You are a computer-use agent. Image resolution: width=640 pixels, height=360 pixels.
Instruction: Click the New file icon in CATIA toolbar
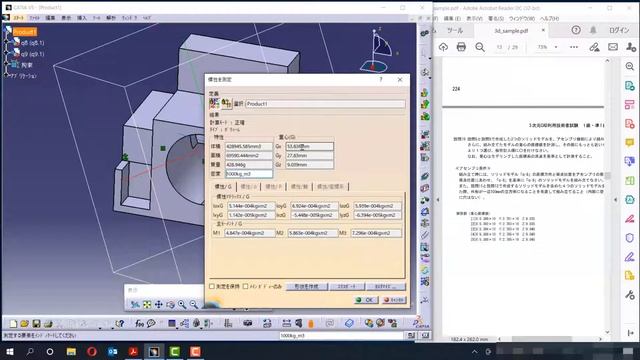point(13,324)
